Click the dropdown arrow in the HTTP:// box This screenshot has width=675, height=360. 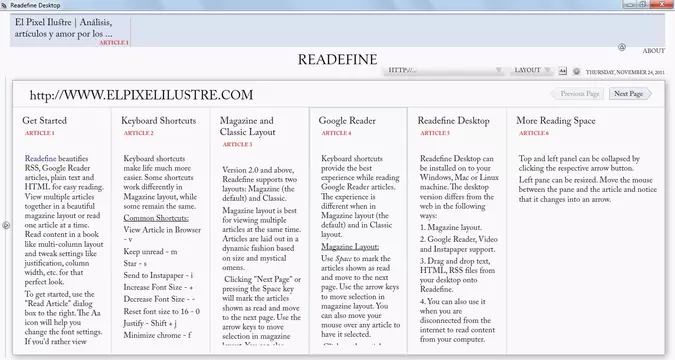tap(498, 70)
